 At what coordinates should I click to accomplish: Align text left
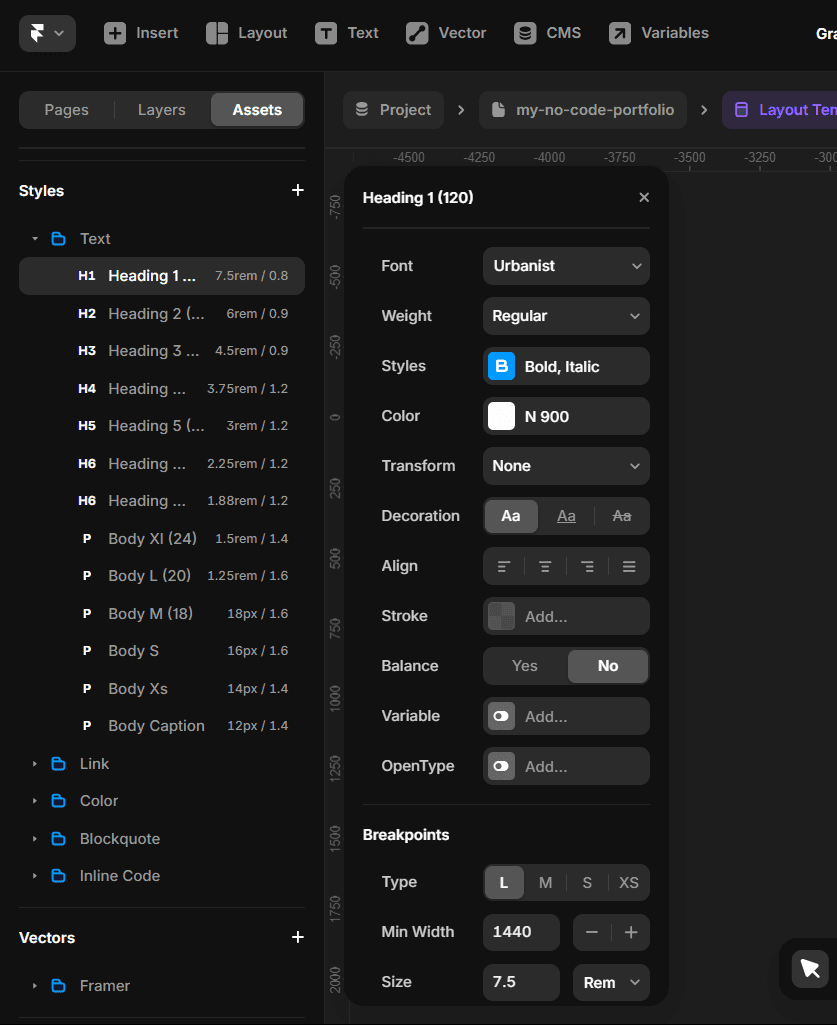tap(504, 566)
